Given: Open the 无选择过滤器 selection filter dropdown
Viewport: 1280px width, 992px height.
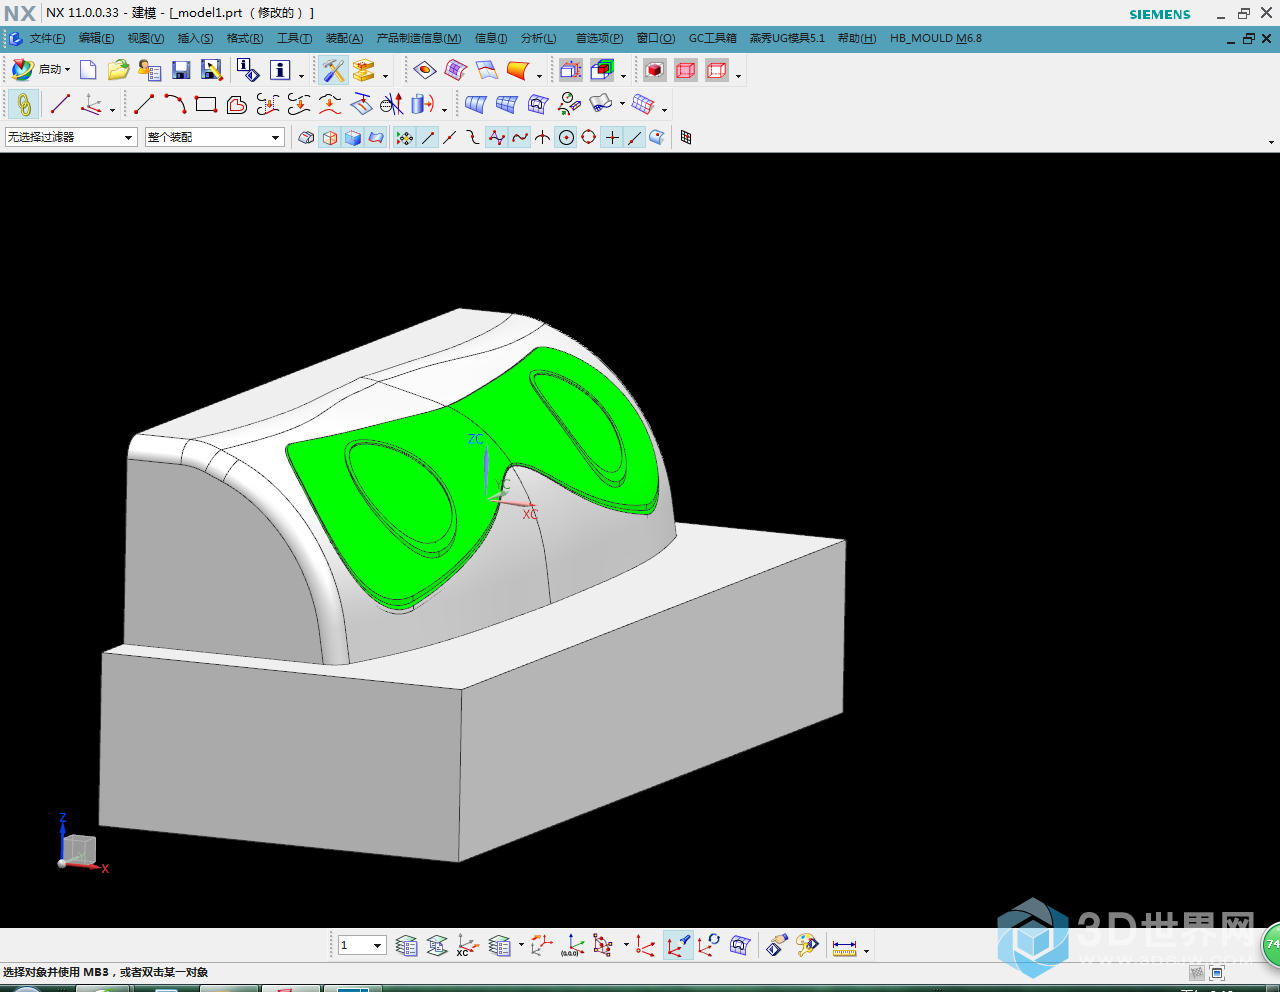Looking at the screenshot, I should 71,137.
